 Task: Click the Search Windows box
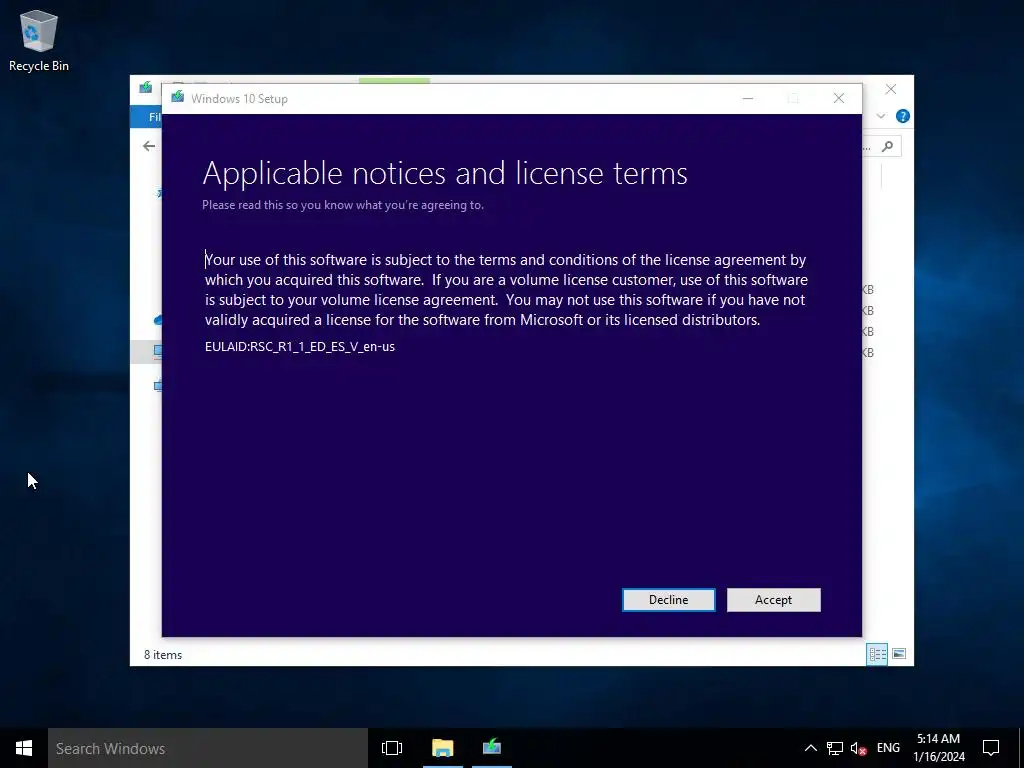pyautogui.click(x=208, y=748)
